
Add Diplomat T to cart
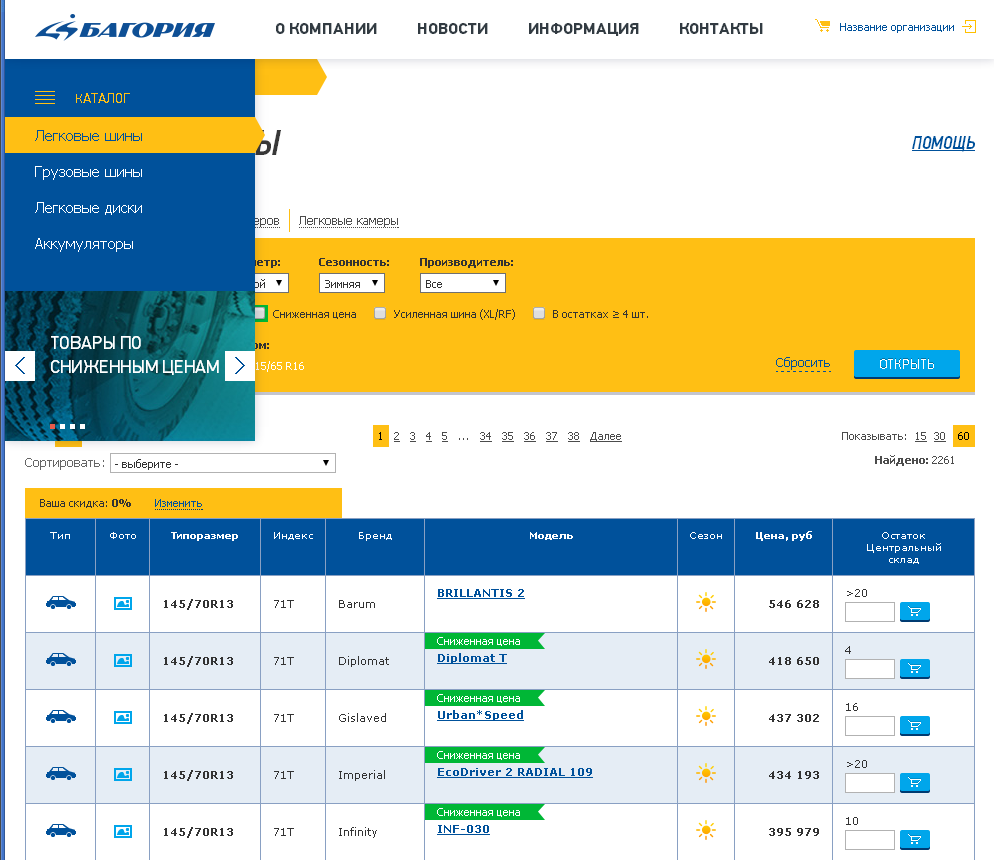[x=915, y=669]
